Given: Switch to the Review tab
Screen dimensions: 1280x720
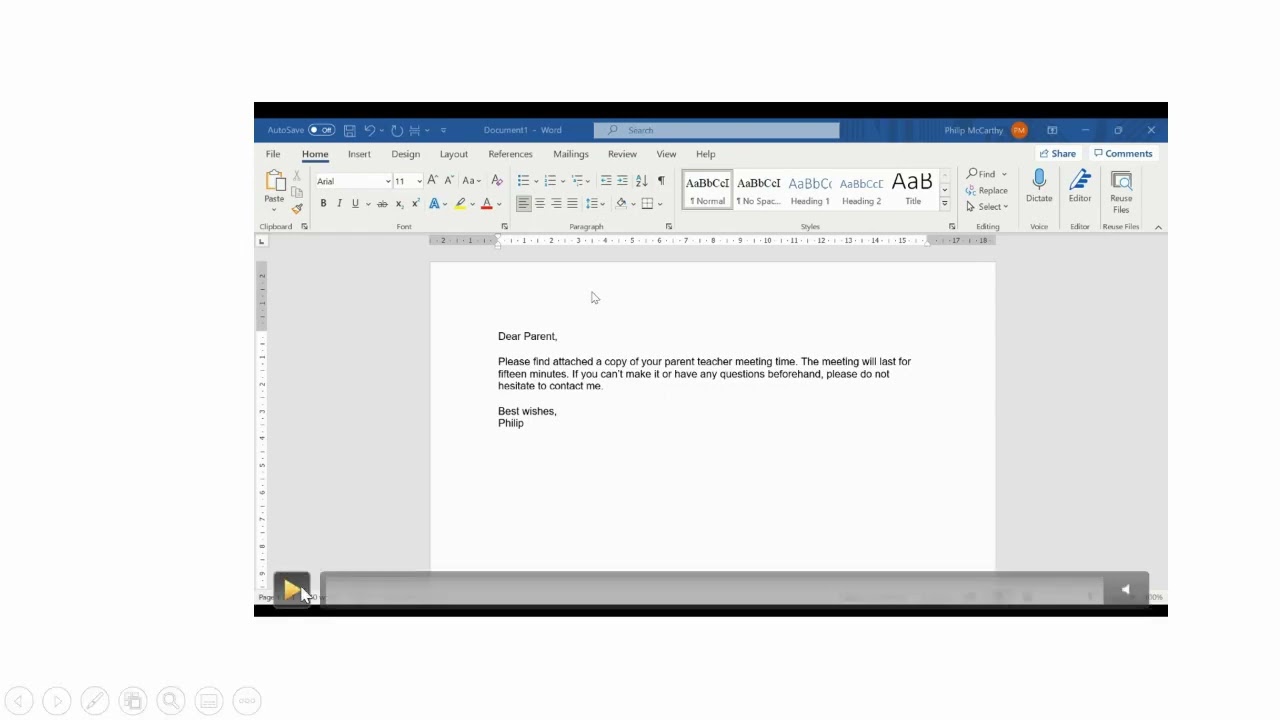Looking at the screenshot, I should pos(622,154).
